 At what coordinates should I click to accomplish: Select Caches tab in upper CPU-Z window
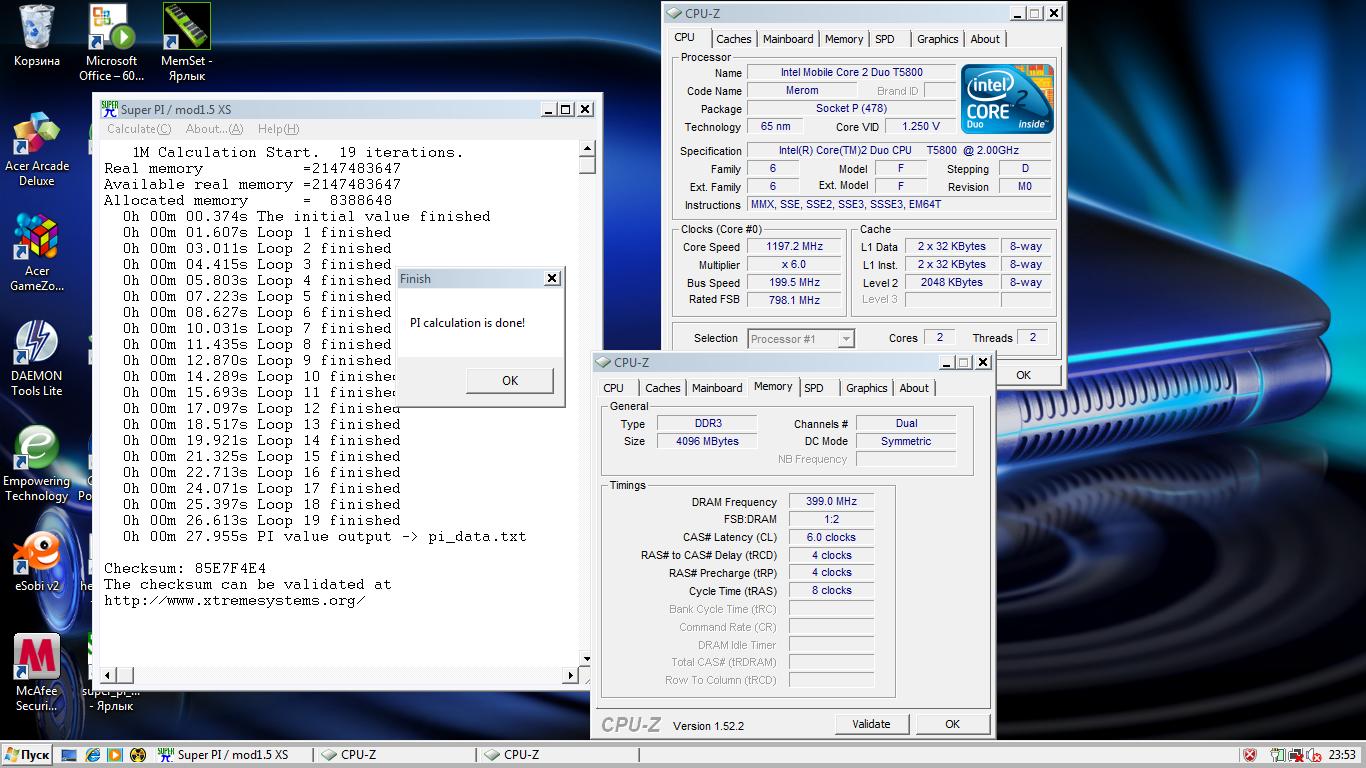733,39
